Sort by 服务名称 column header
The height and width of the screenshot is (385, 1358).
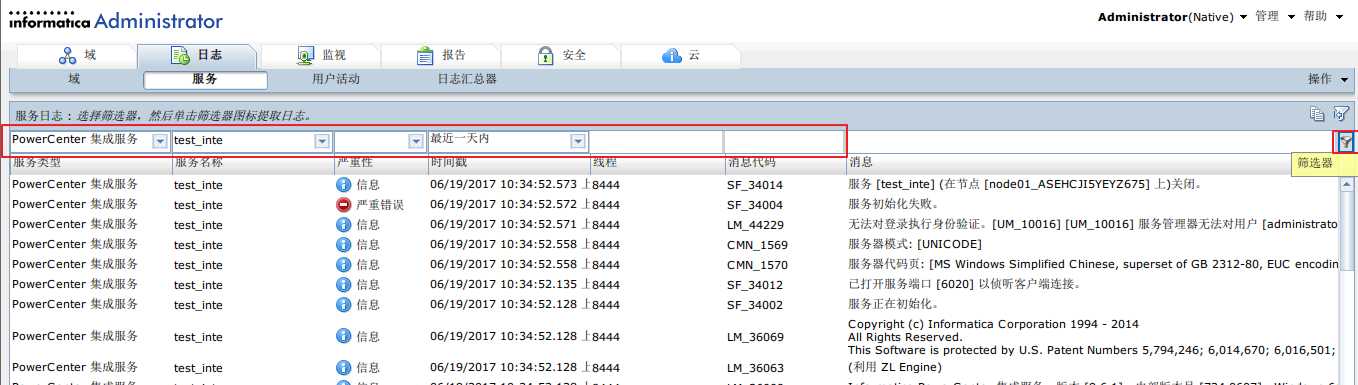pyautogui.click(x=253, y=163)
